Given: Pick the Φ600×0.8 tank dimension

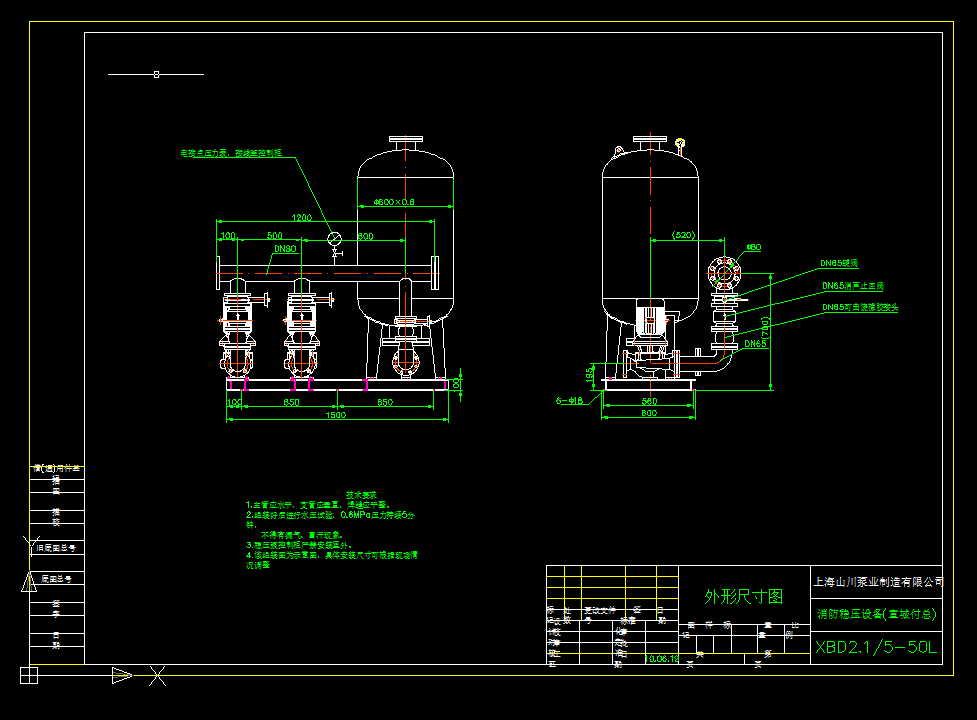Looking at the screenshot, I should click(394, 202).
